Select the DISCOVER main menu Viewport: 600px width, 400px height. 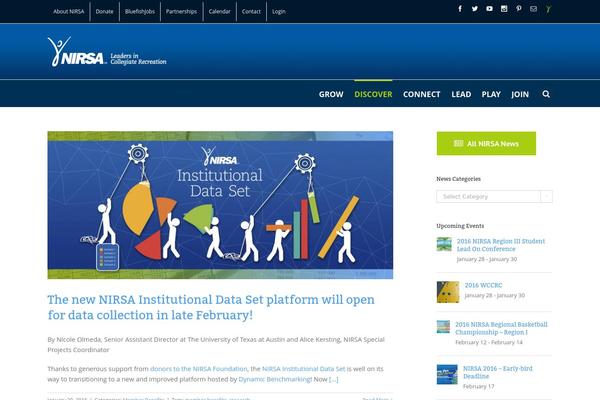coord(373,94)
